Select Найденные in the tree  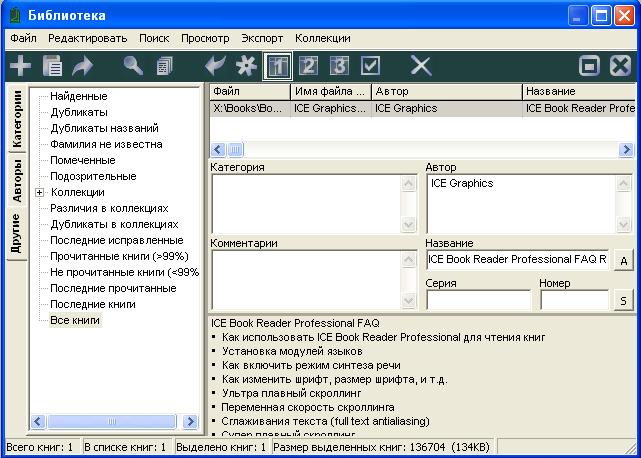[78, 96]
